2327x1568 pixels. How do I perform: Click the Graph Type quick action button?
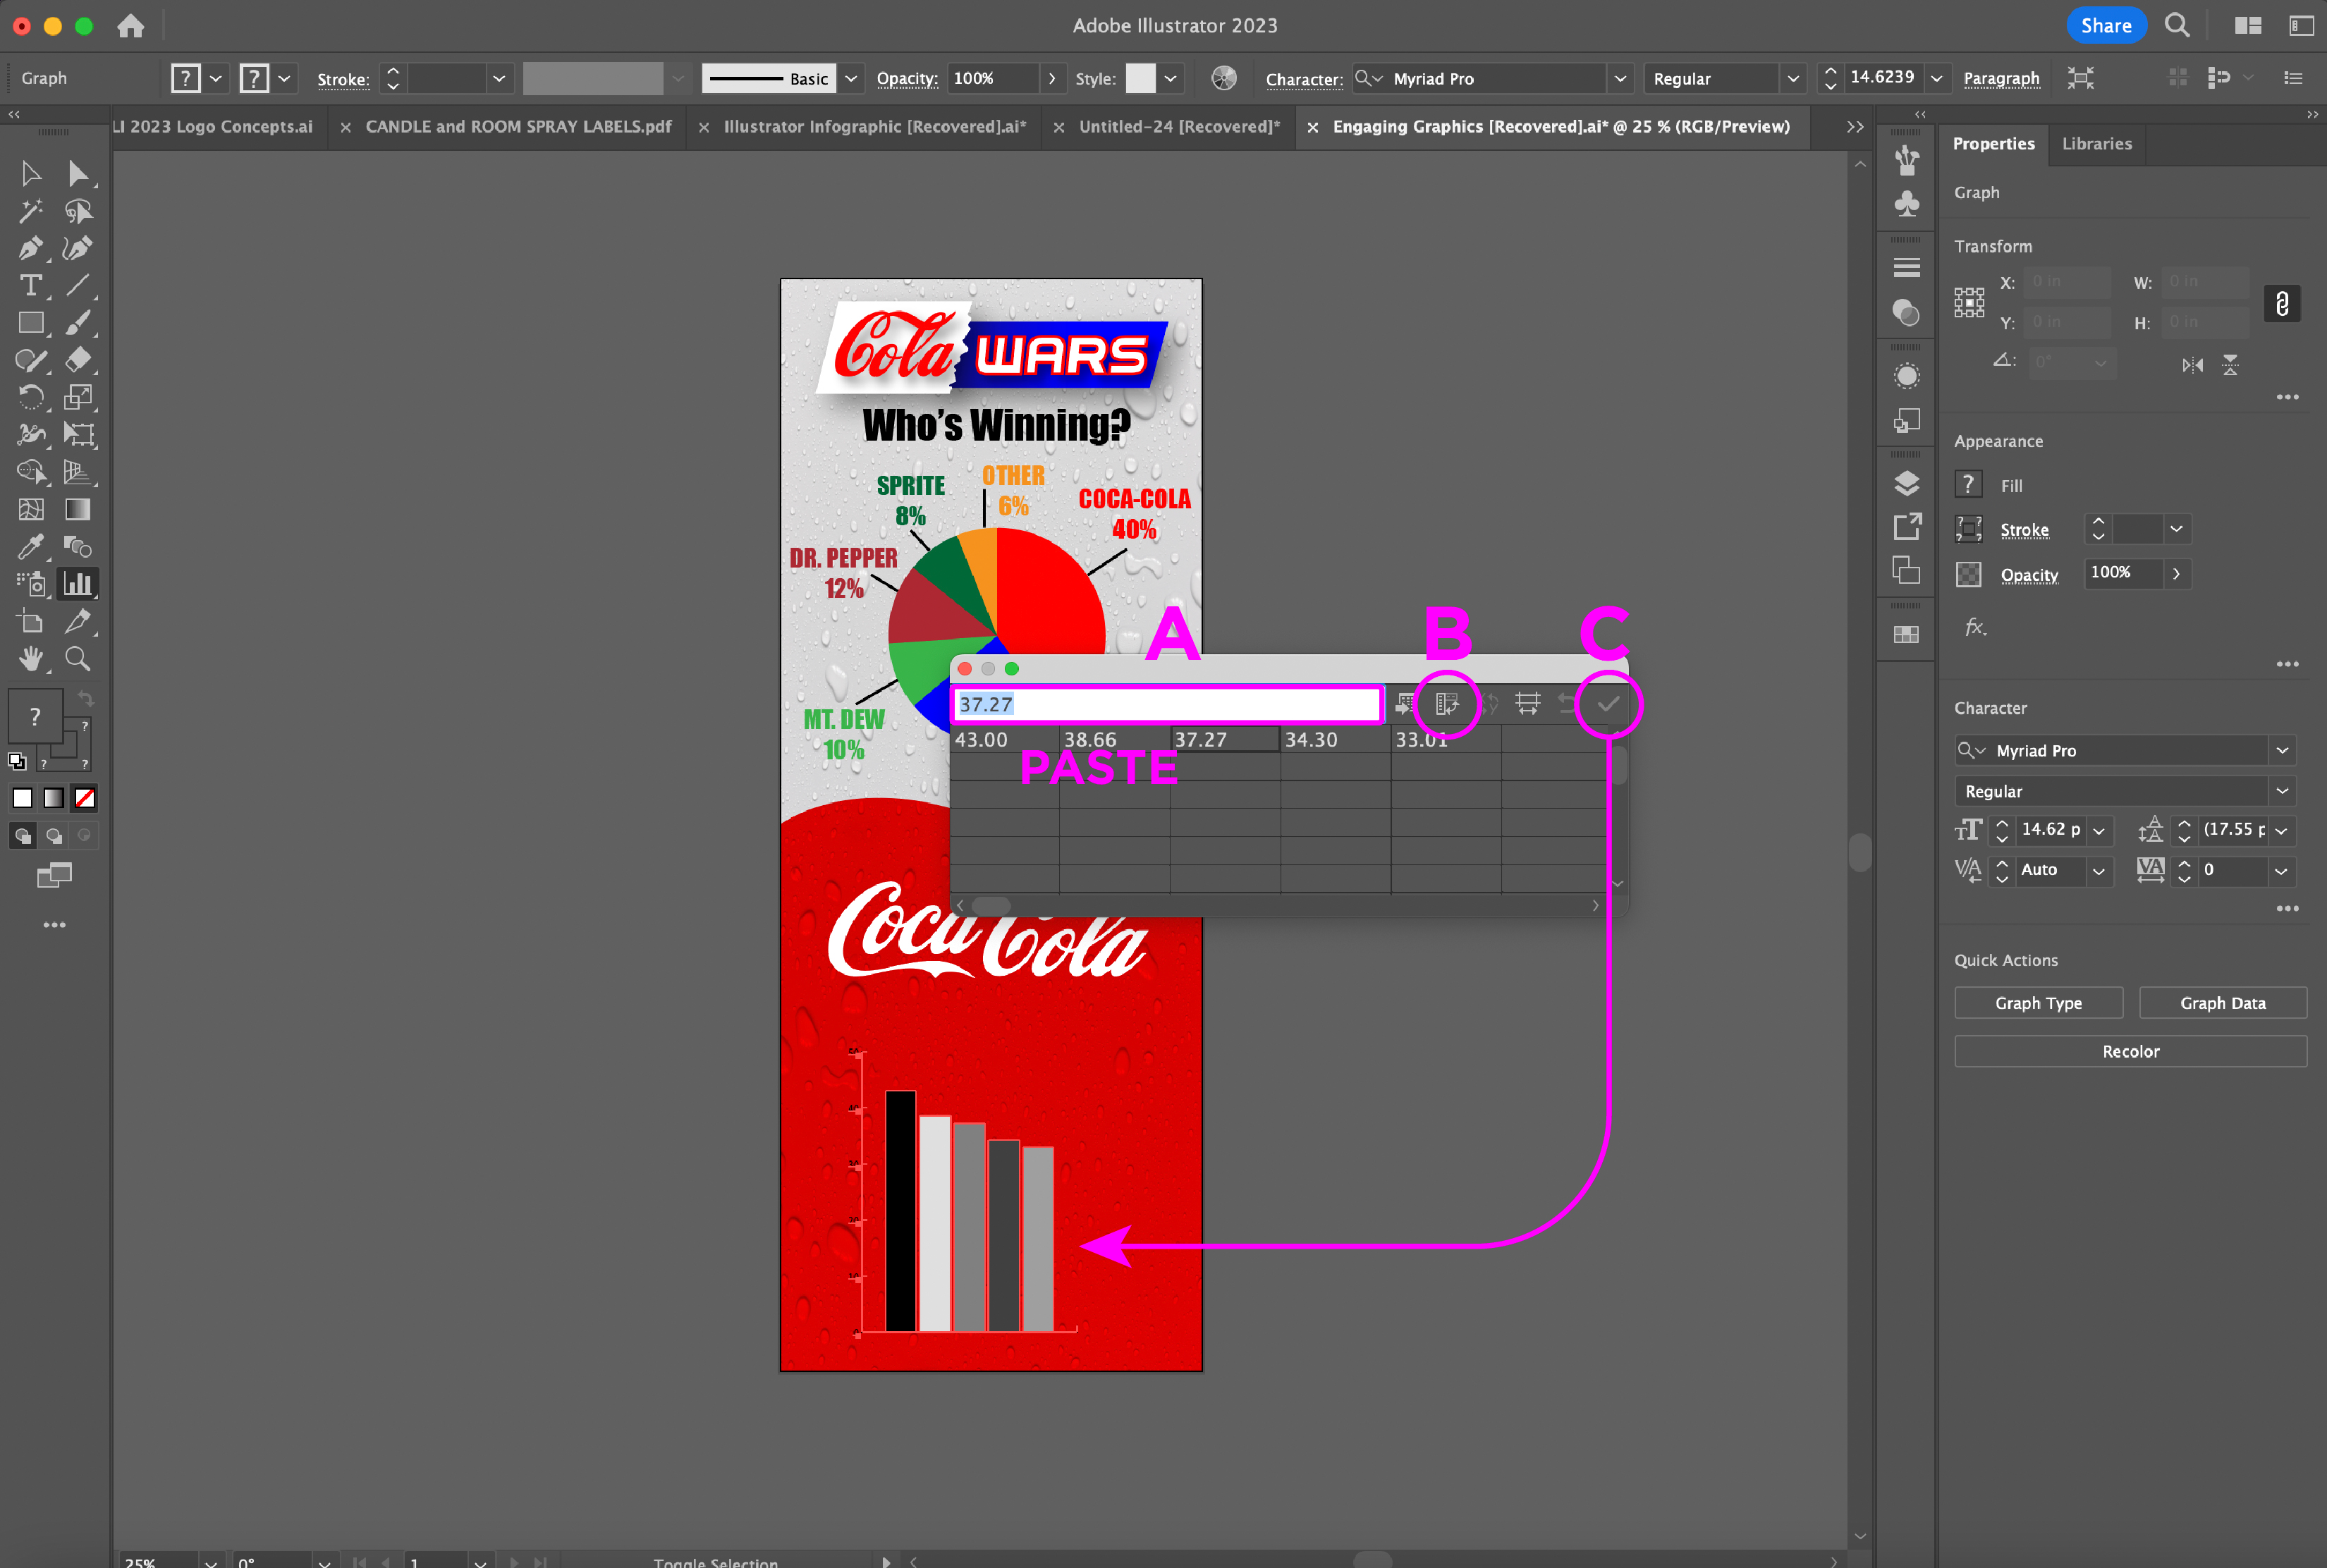point(2037,1003)
